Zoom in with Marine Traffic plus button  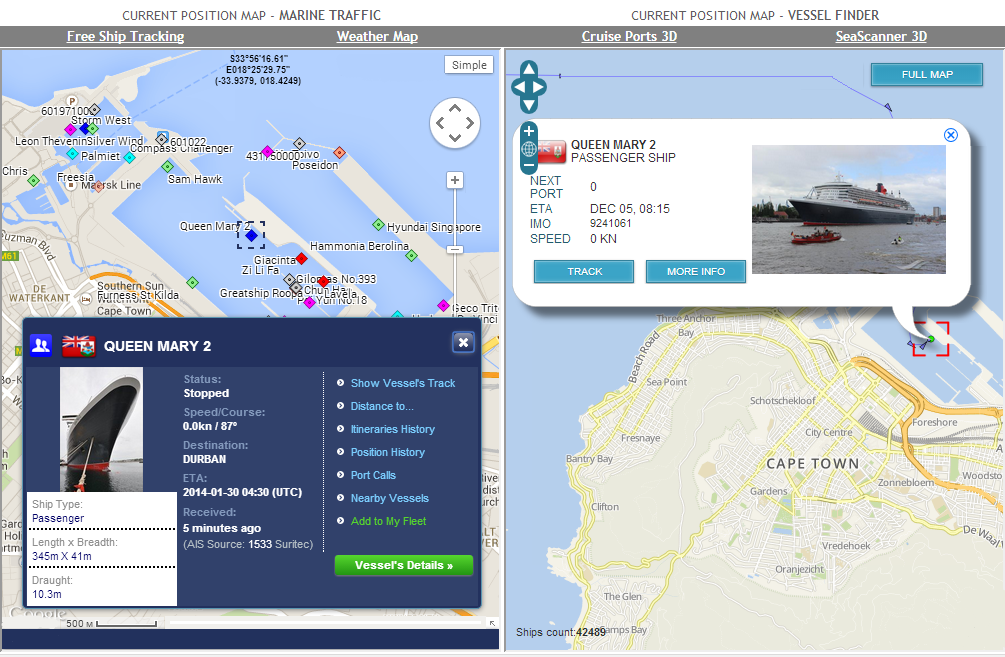pyautogui.click(x=455, y=180)
